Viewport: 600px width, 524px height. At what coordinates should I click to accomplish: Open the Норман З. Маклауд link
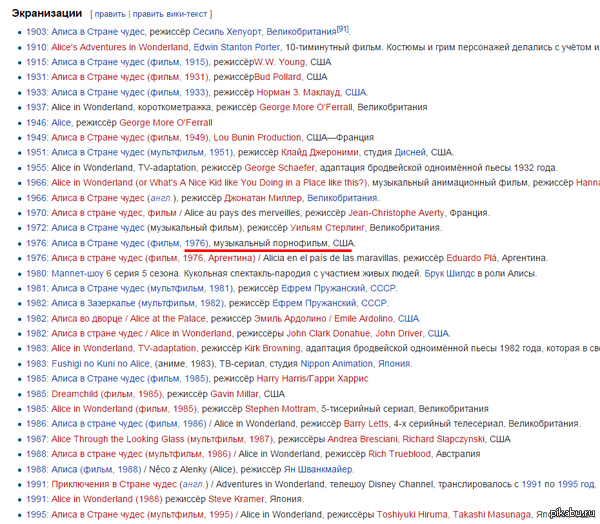298,92
